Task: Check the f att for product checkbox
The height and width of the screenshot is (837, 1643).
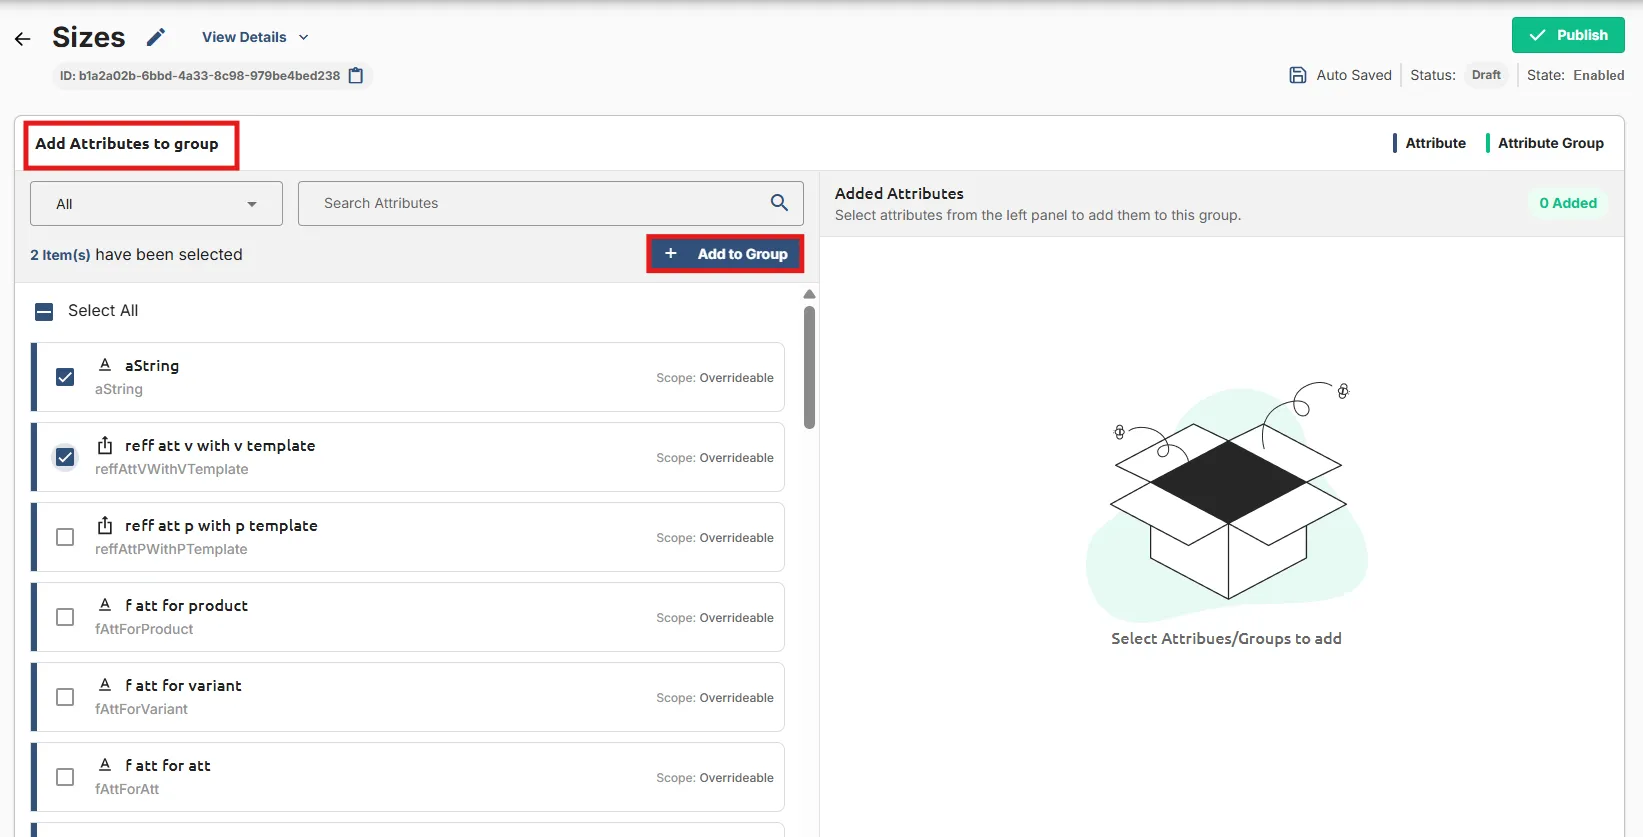Action: 65,617
